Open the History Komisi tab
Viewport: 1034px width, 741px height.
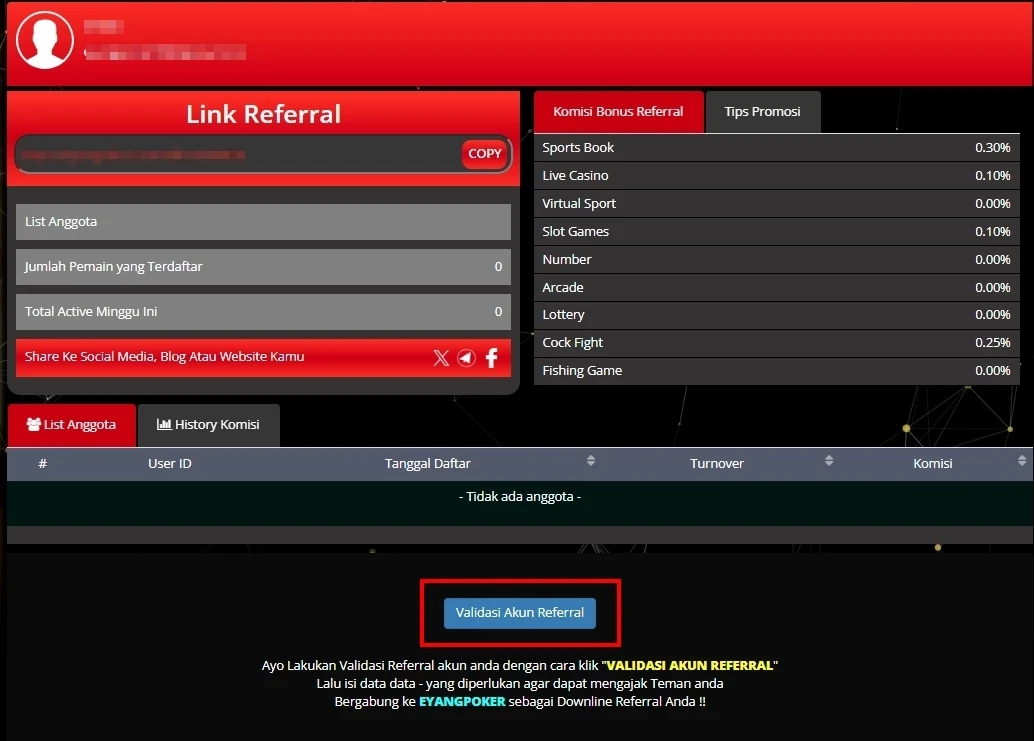tap(208, 425)
